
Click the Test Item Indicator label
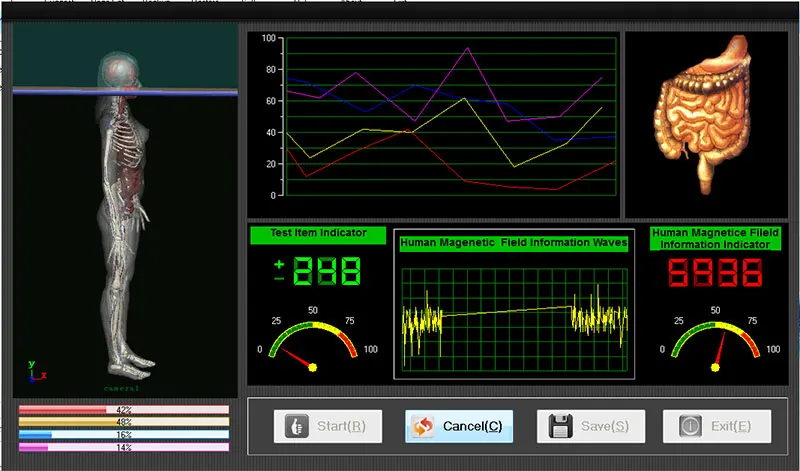click(x=318, y=234)
